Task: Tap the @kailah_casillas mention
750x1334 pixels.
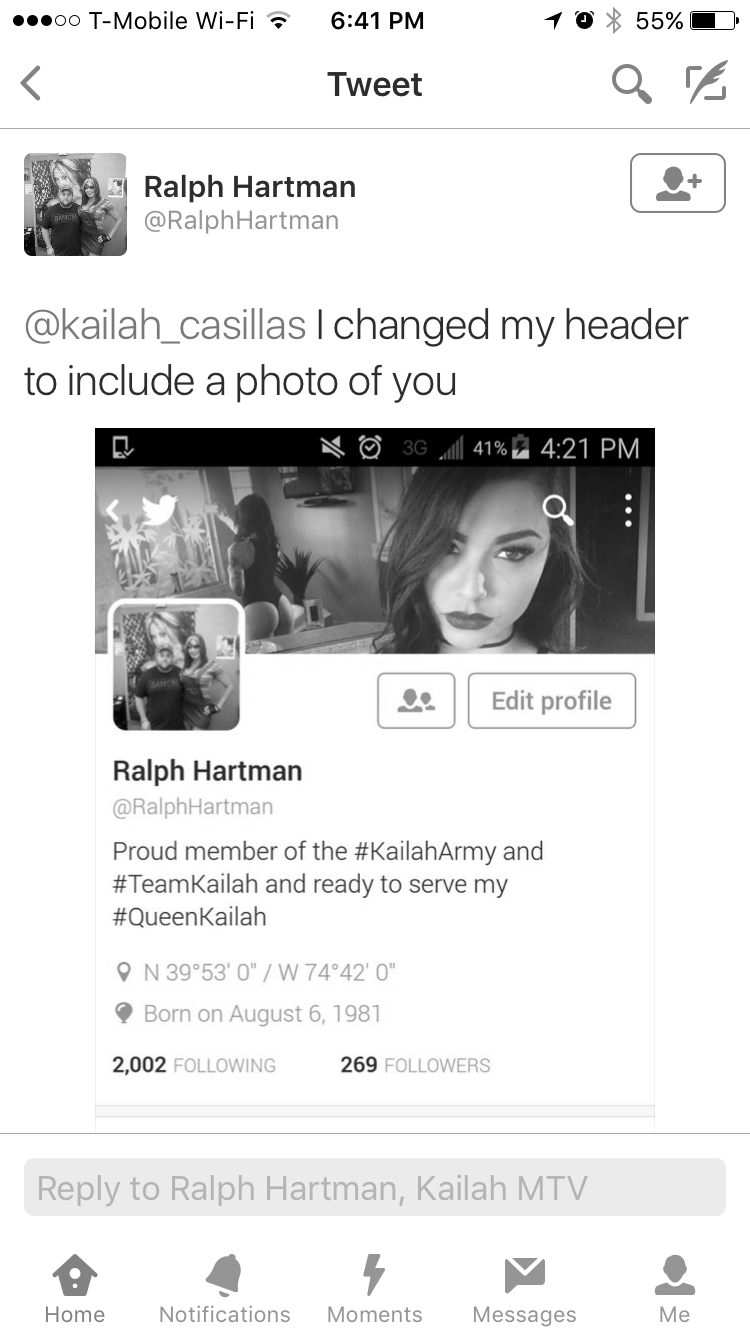Action: [164, 326]
